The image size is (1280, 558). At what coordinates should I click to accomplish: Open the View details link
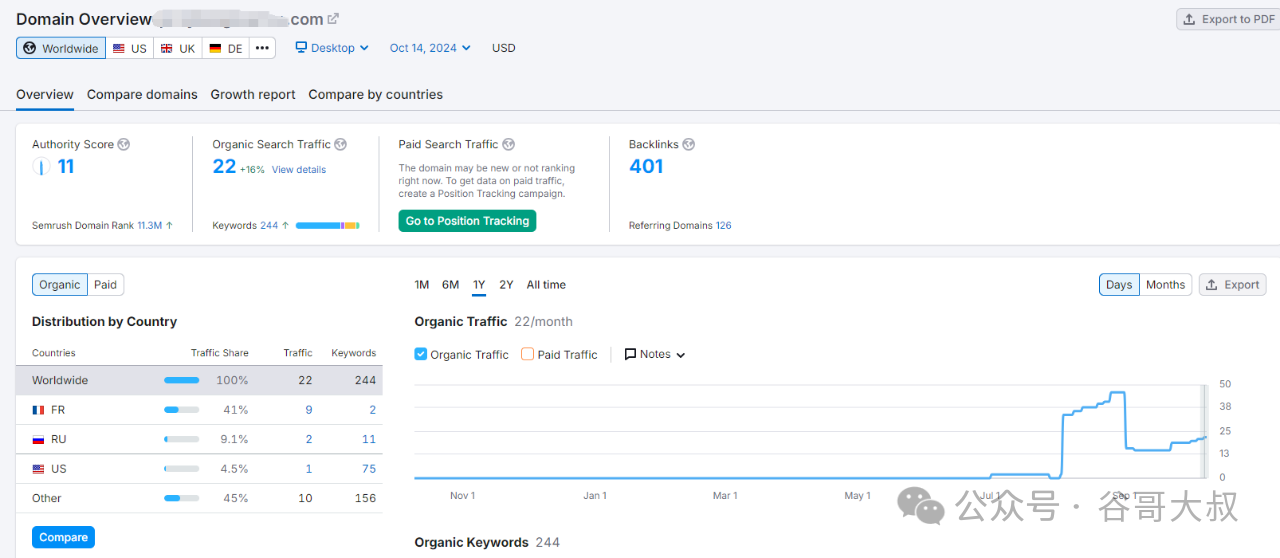coord(299,170)
